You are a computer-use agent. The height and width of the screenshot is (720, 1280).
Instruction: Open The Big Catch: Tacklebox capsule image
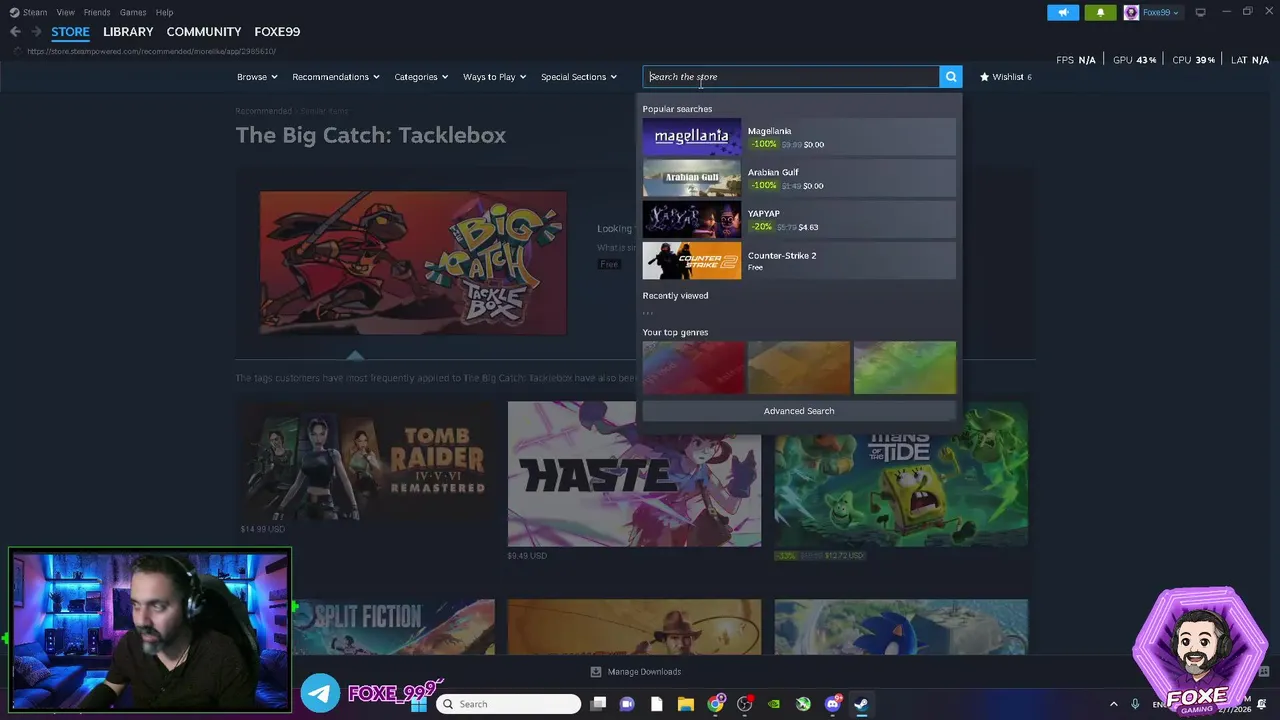(413, 263)
